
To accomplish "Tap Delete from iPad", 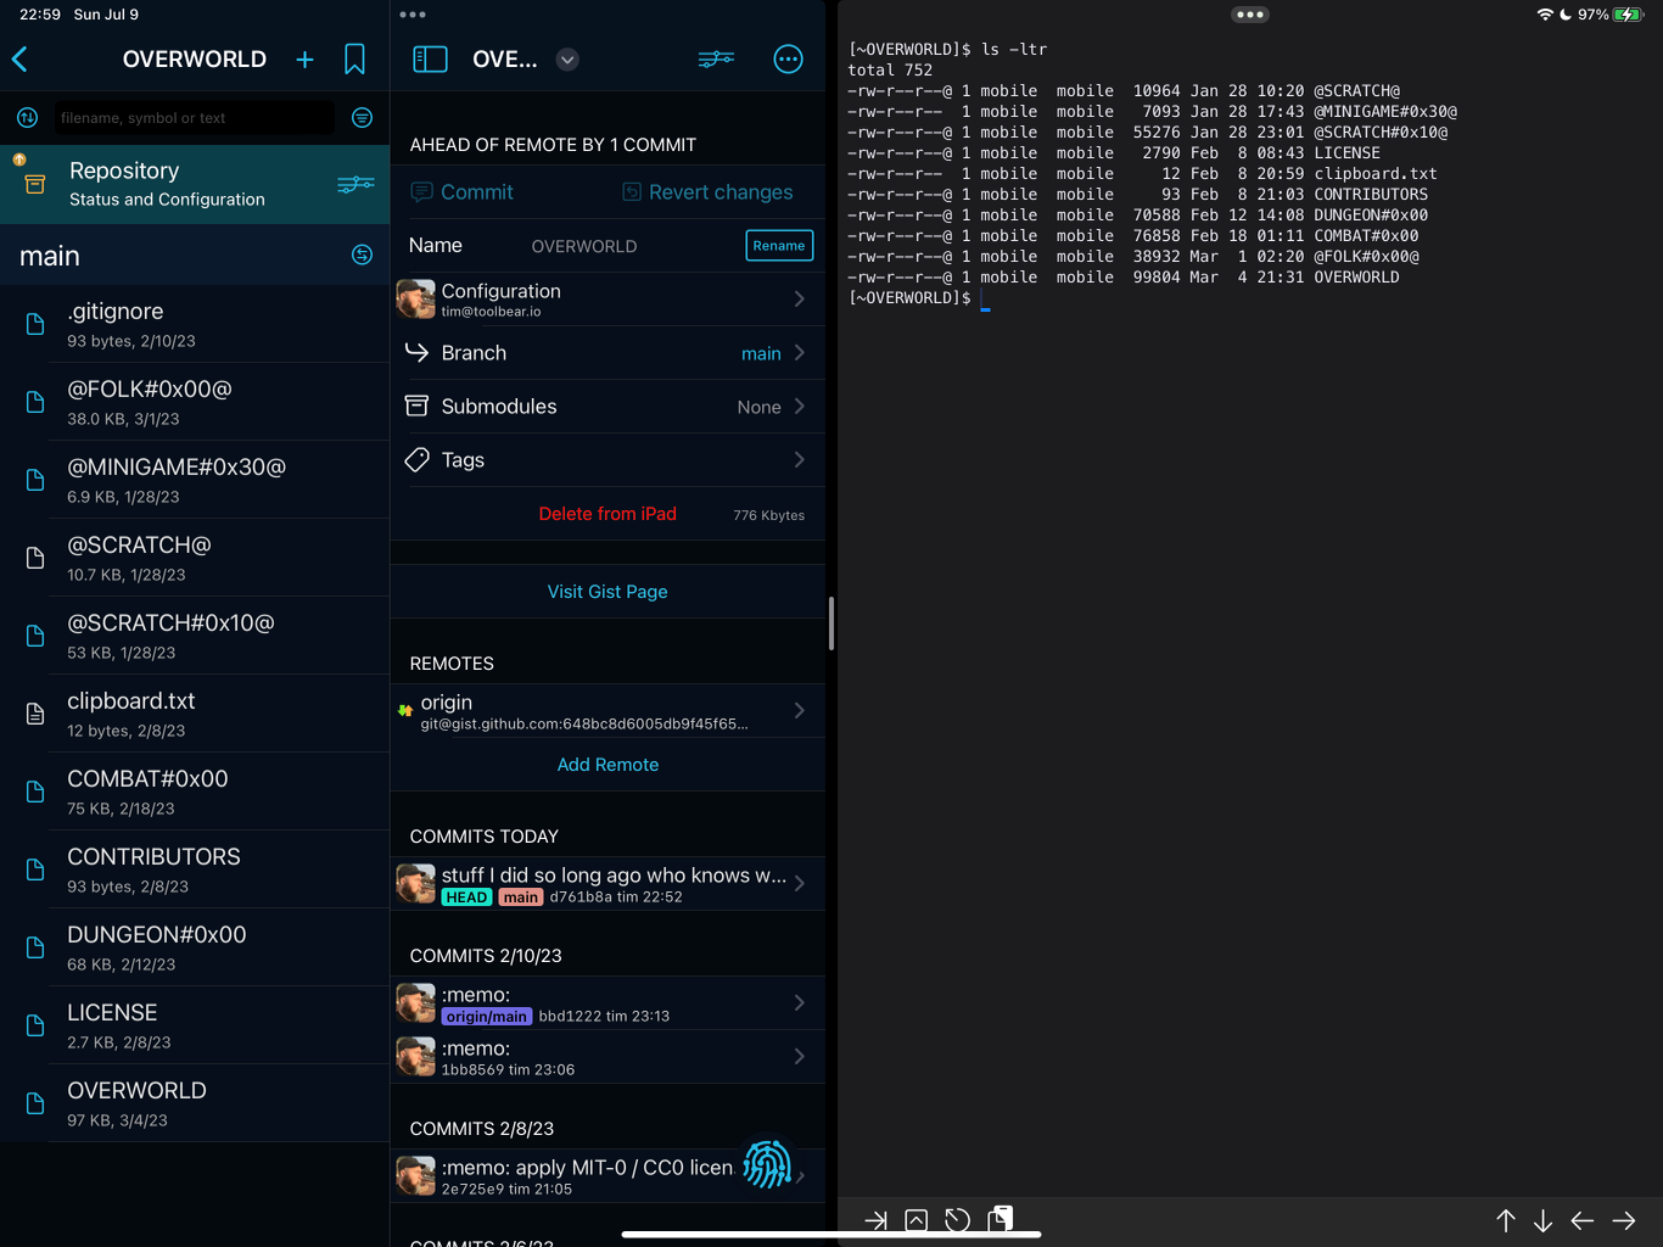I will pyautogui.click(x=607, y=514).
